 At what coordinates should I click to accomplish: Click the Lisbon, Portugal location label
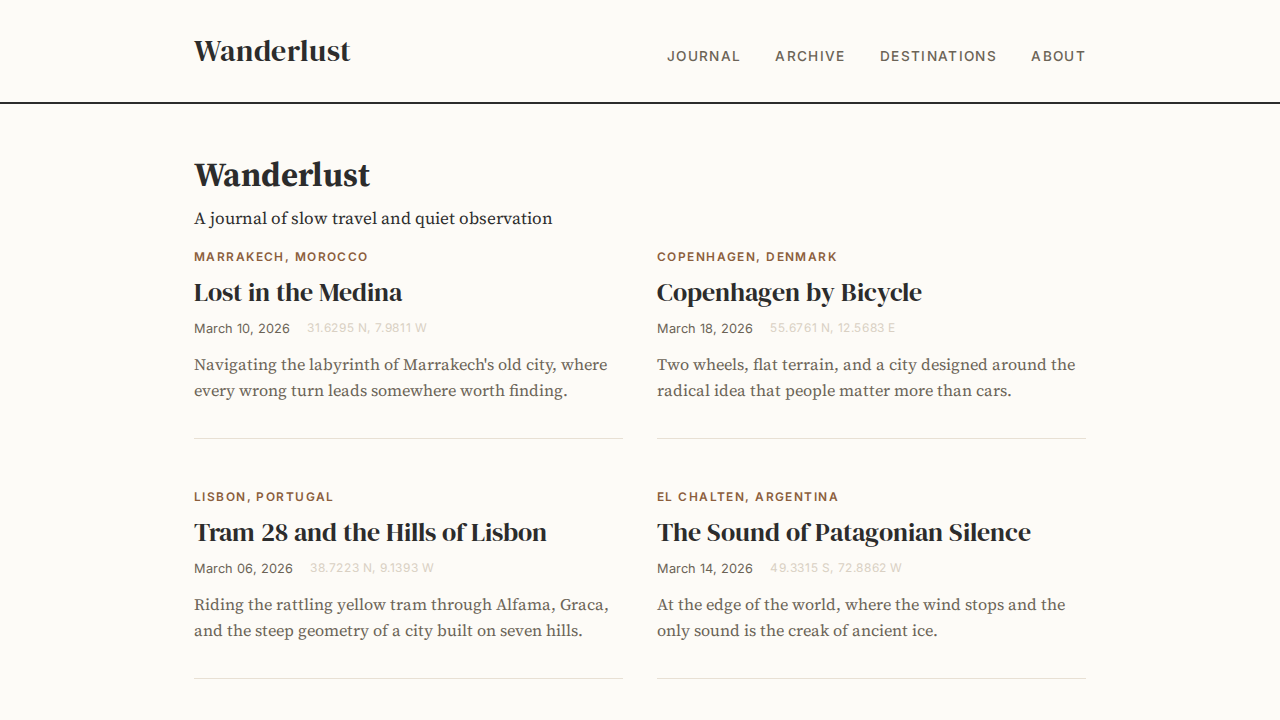coord(263,497)
